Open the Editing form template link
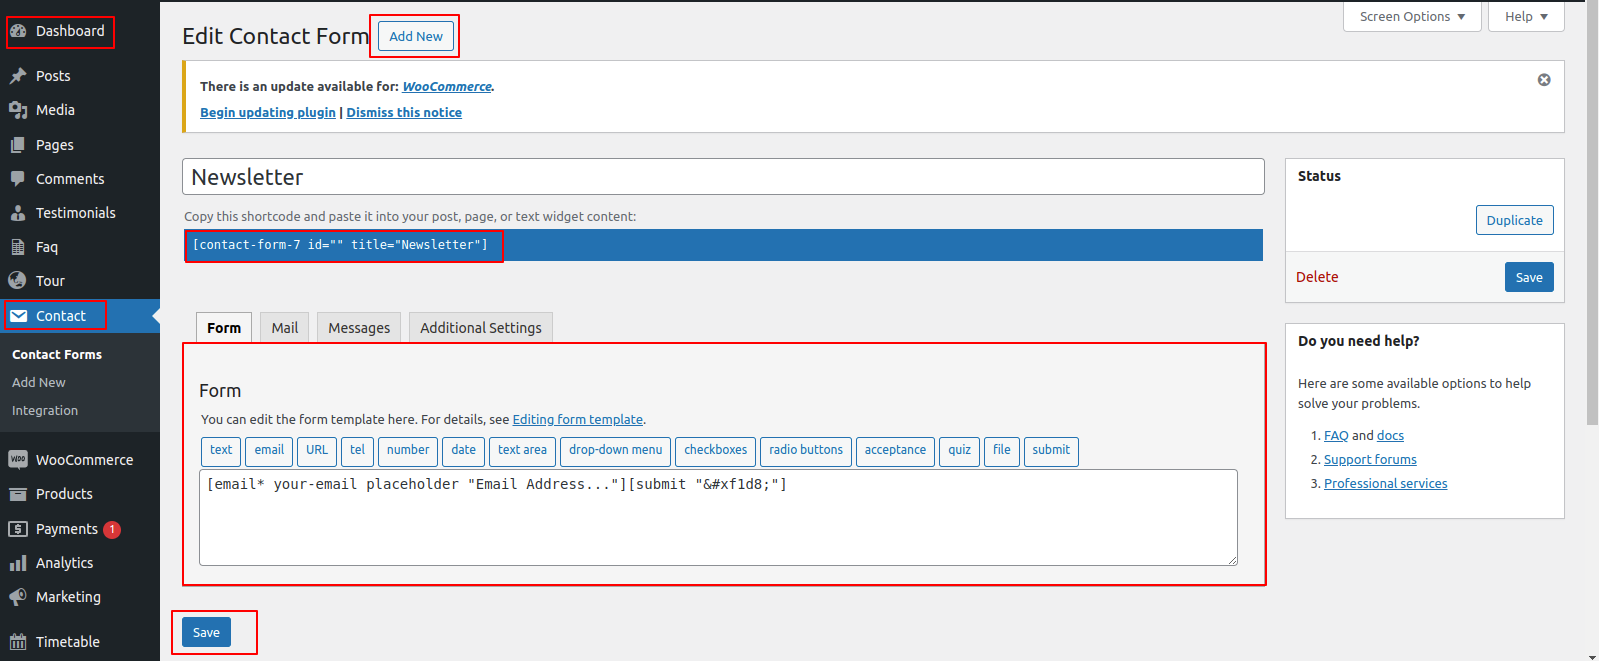1599x661 pixels. coord(577,420)
